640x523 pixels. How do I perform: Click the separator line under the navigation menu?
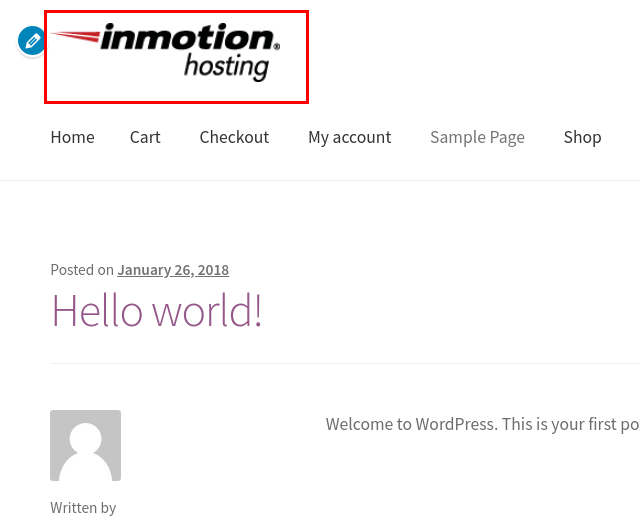click(320, 180)
